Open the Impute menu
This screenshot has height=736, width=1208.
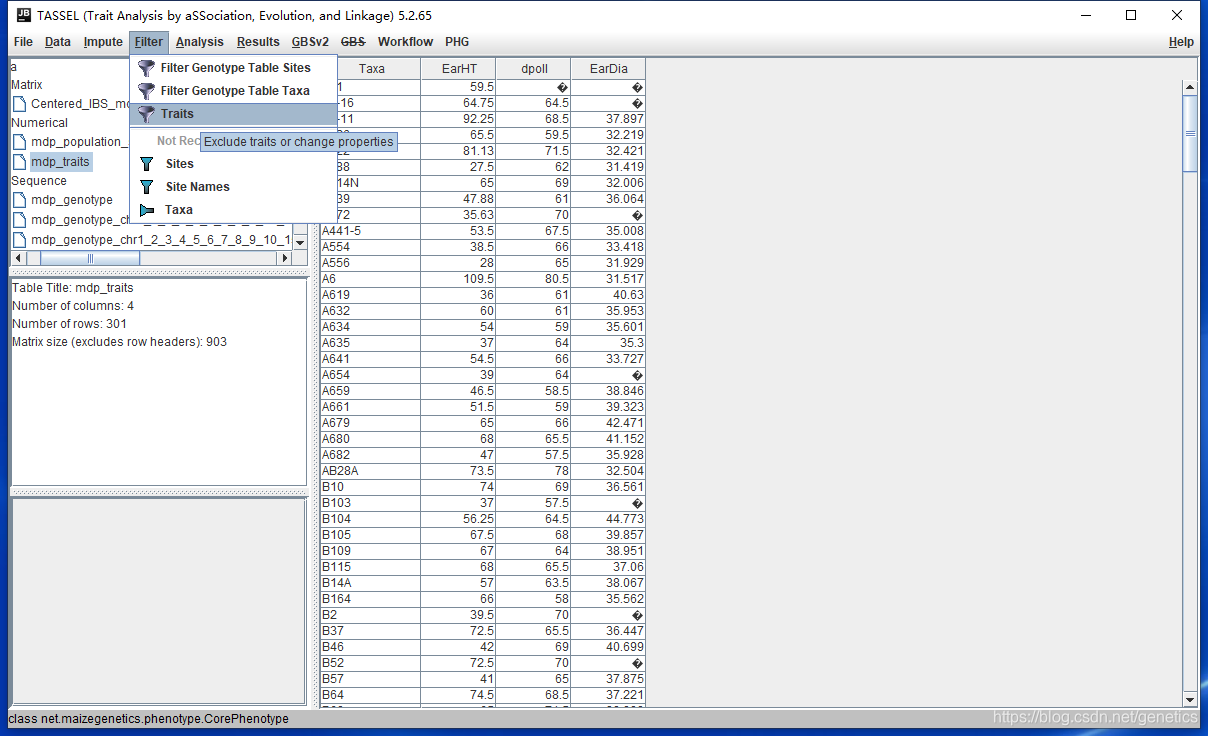point(103,42)
